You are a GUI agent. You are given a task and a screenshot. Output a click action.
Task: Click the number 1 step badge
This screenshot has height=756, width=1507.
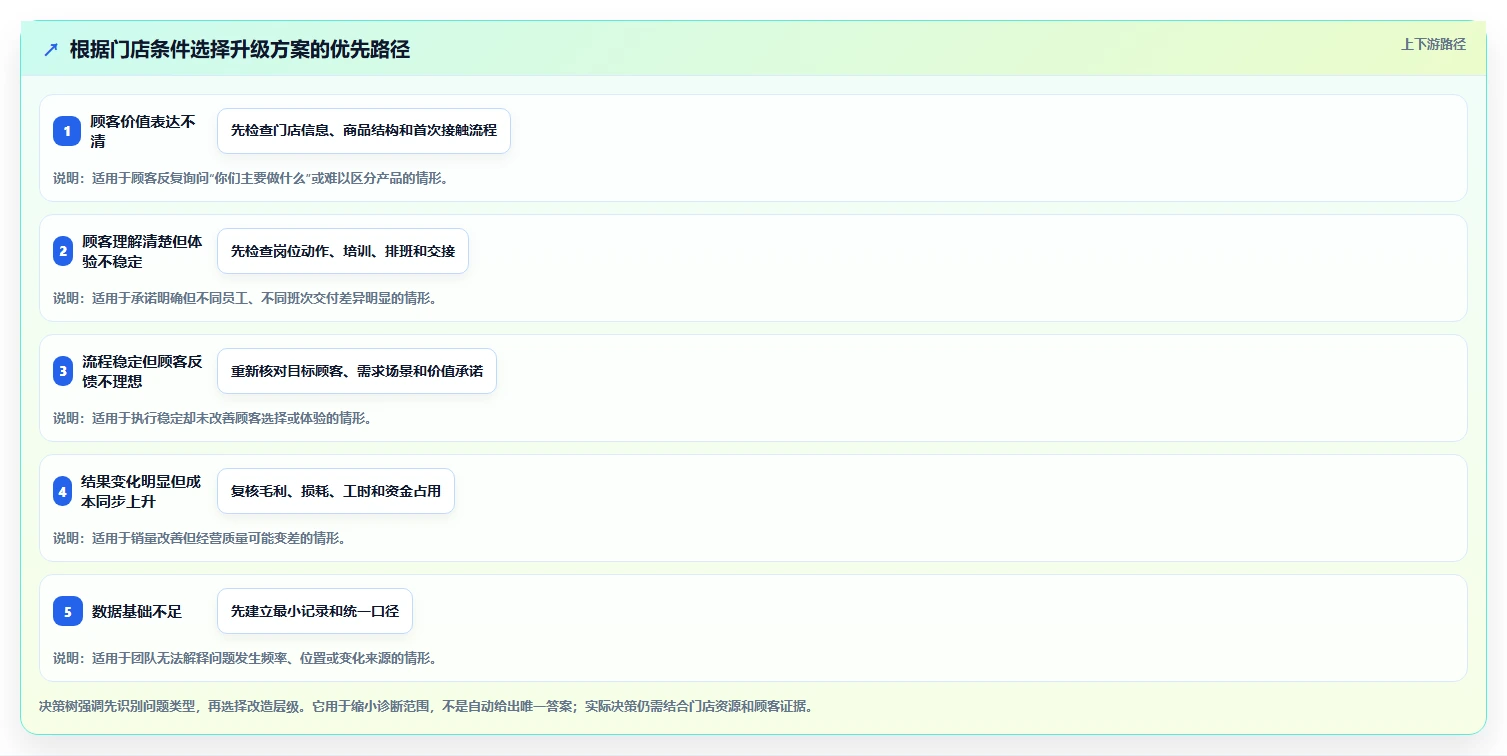67,131
